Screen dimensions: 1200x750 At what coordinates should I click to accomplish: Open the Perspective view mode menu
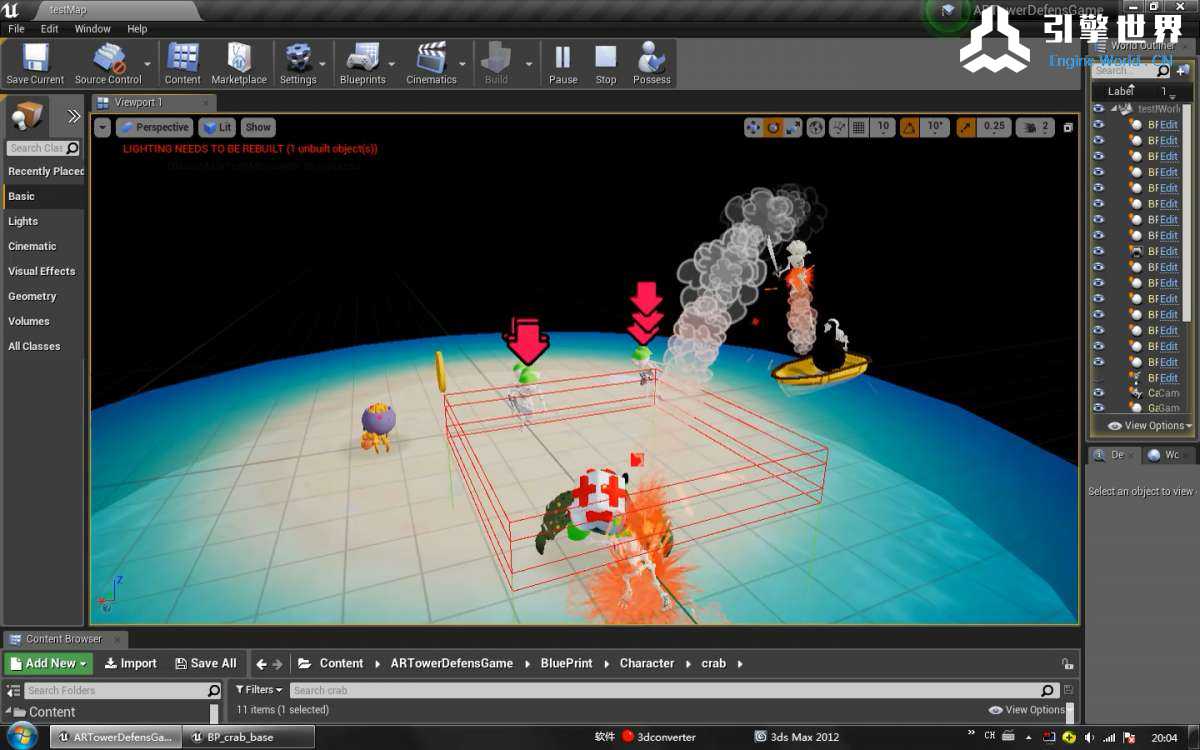pos(154,127)
